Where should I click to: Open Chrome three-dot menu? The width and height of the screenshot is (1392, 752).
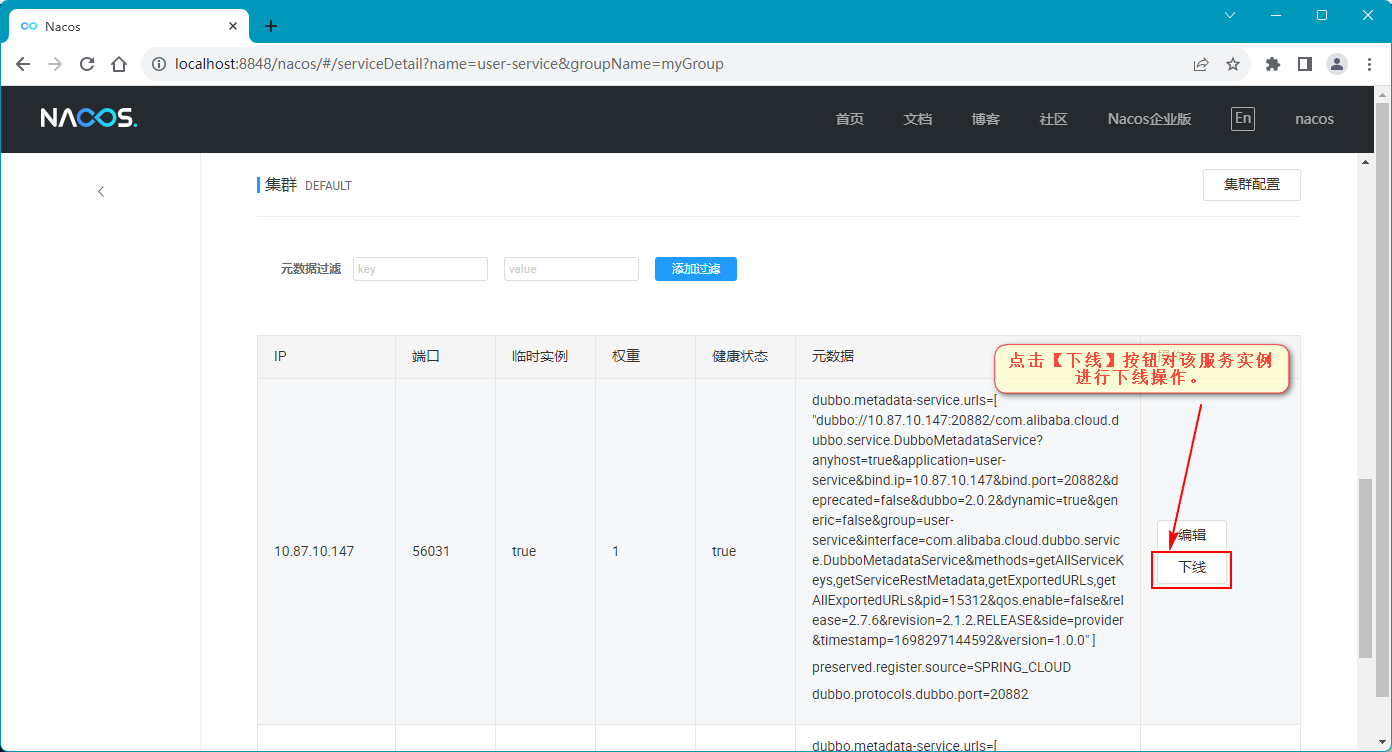pyautogui.click(x=1369, y=64)
